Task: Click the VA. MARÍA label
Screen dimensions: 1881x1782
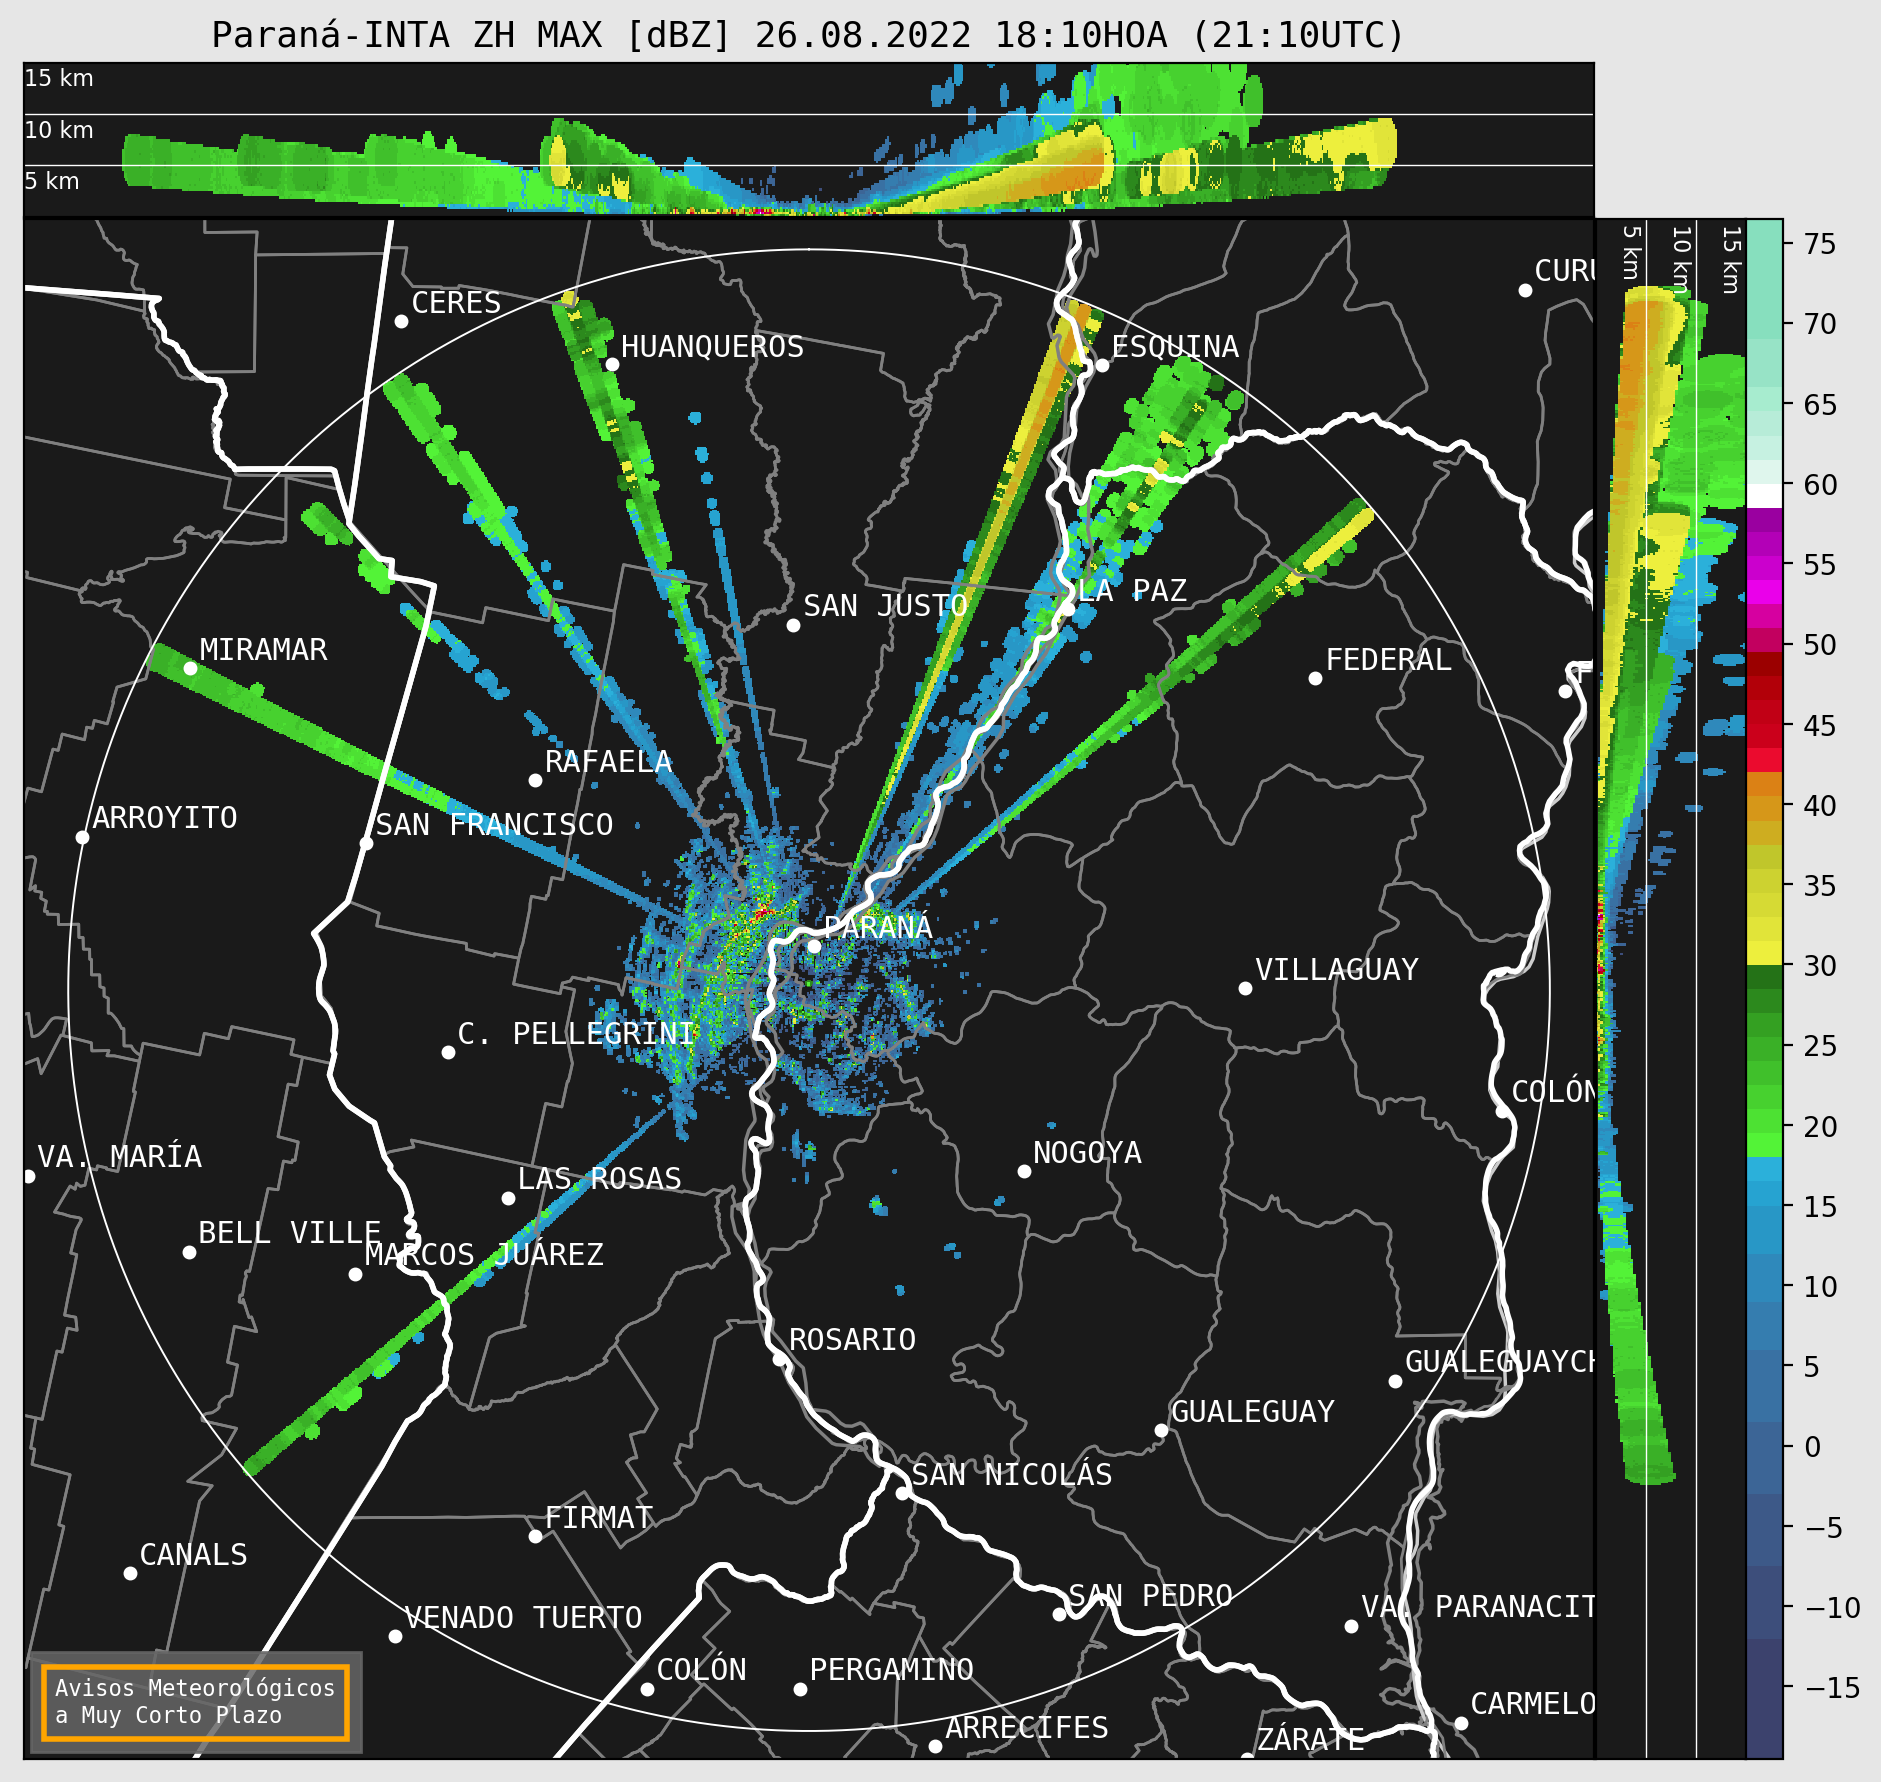Action: pos(119,1157)
